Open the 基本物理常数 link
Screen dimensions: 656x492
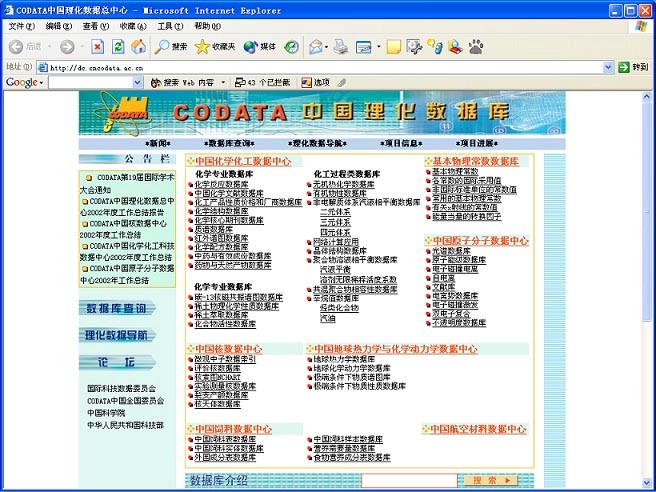pos(455,171)
